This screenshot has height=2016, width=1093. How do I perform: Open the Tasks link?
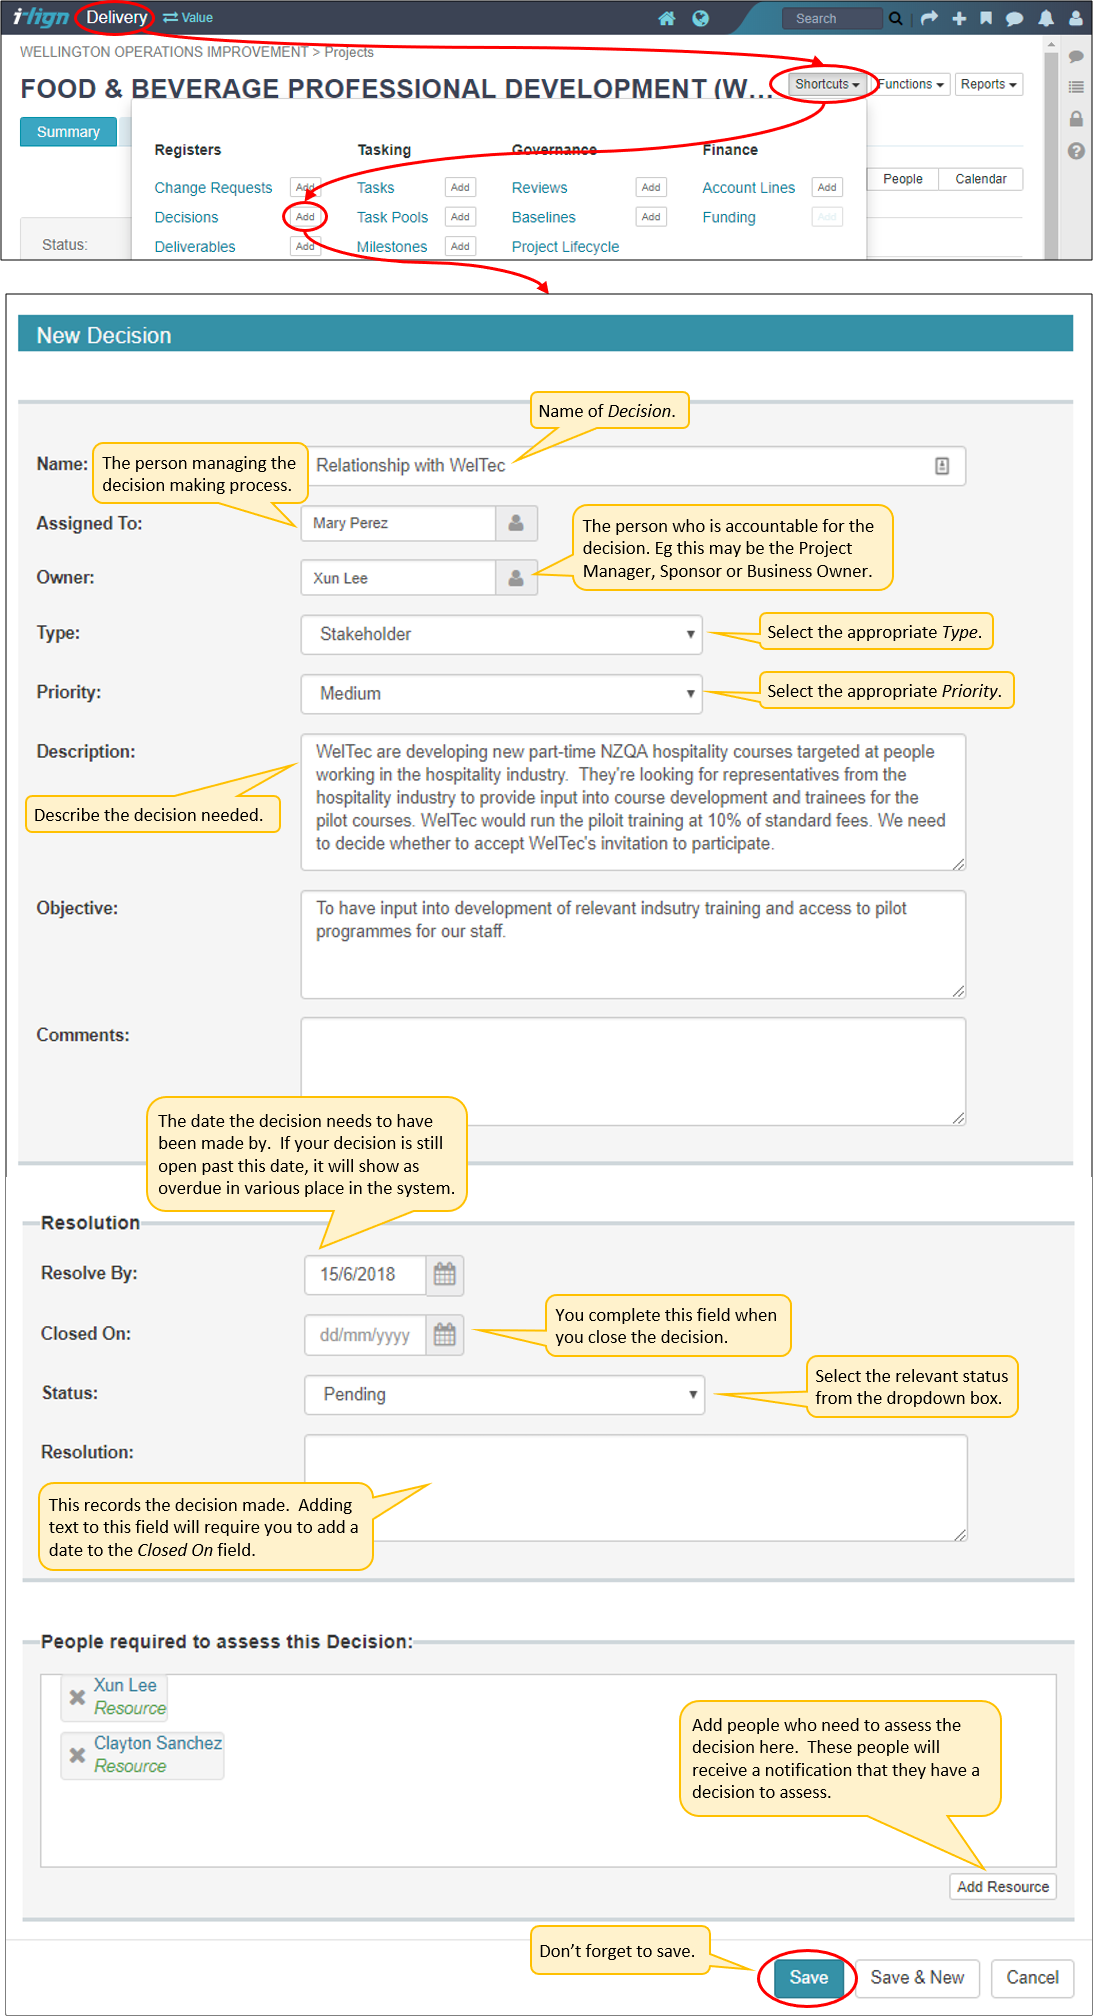point(375,188)
